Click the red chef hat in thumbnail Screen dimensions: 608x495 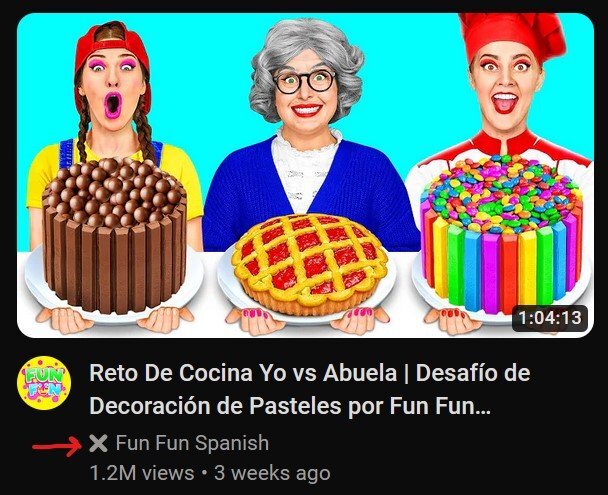click(x=512, y=35)
